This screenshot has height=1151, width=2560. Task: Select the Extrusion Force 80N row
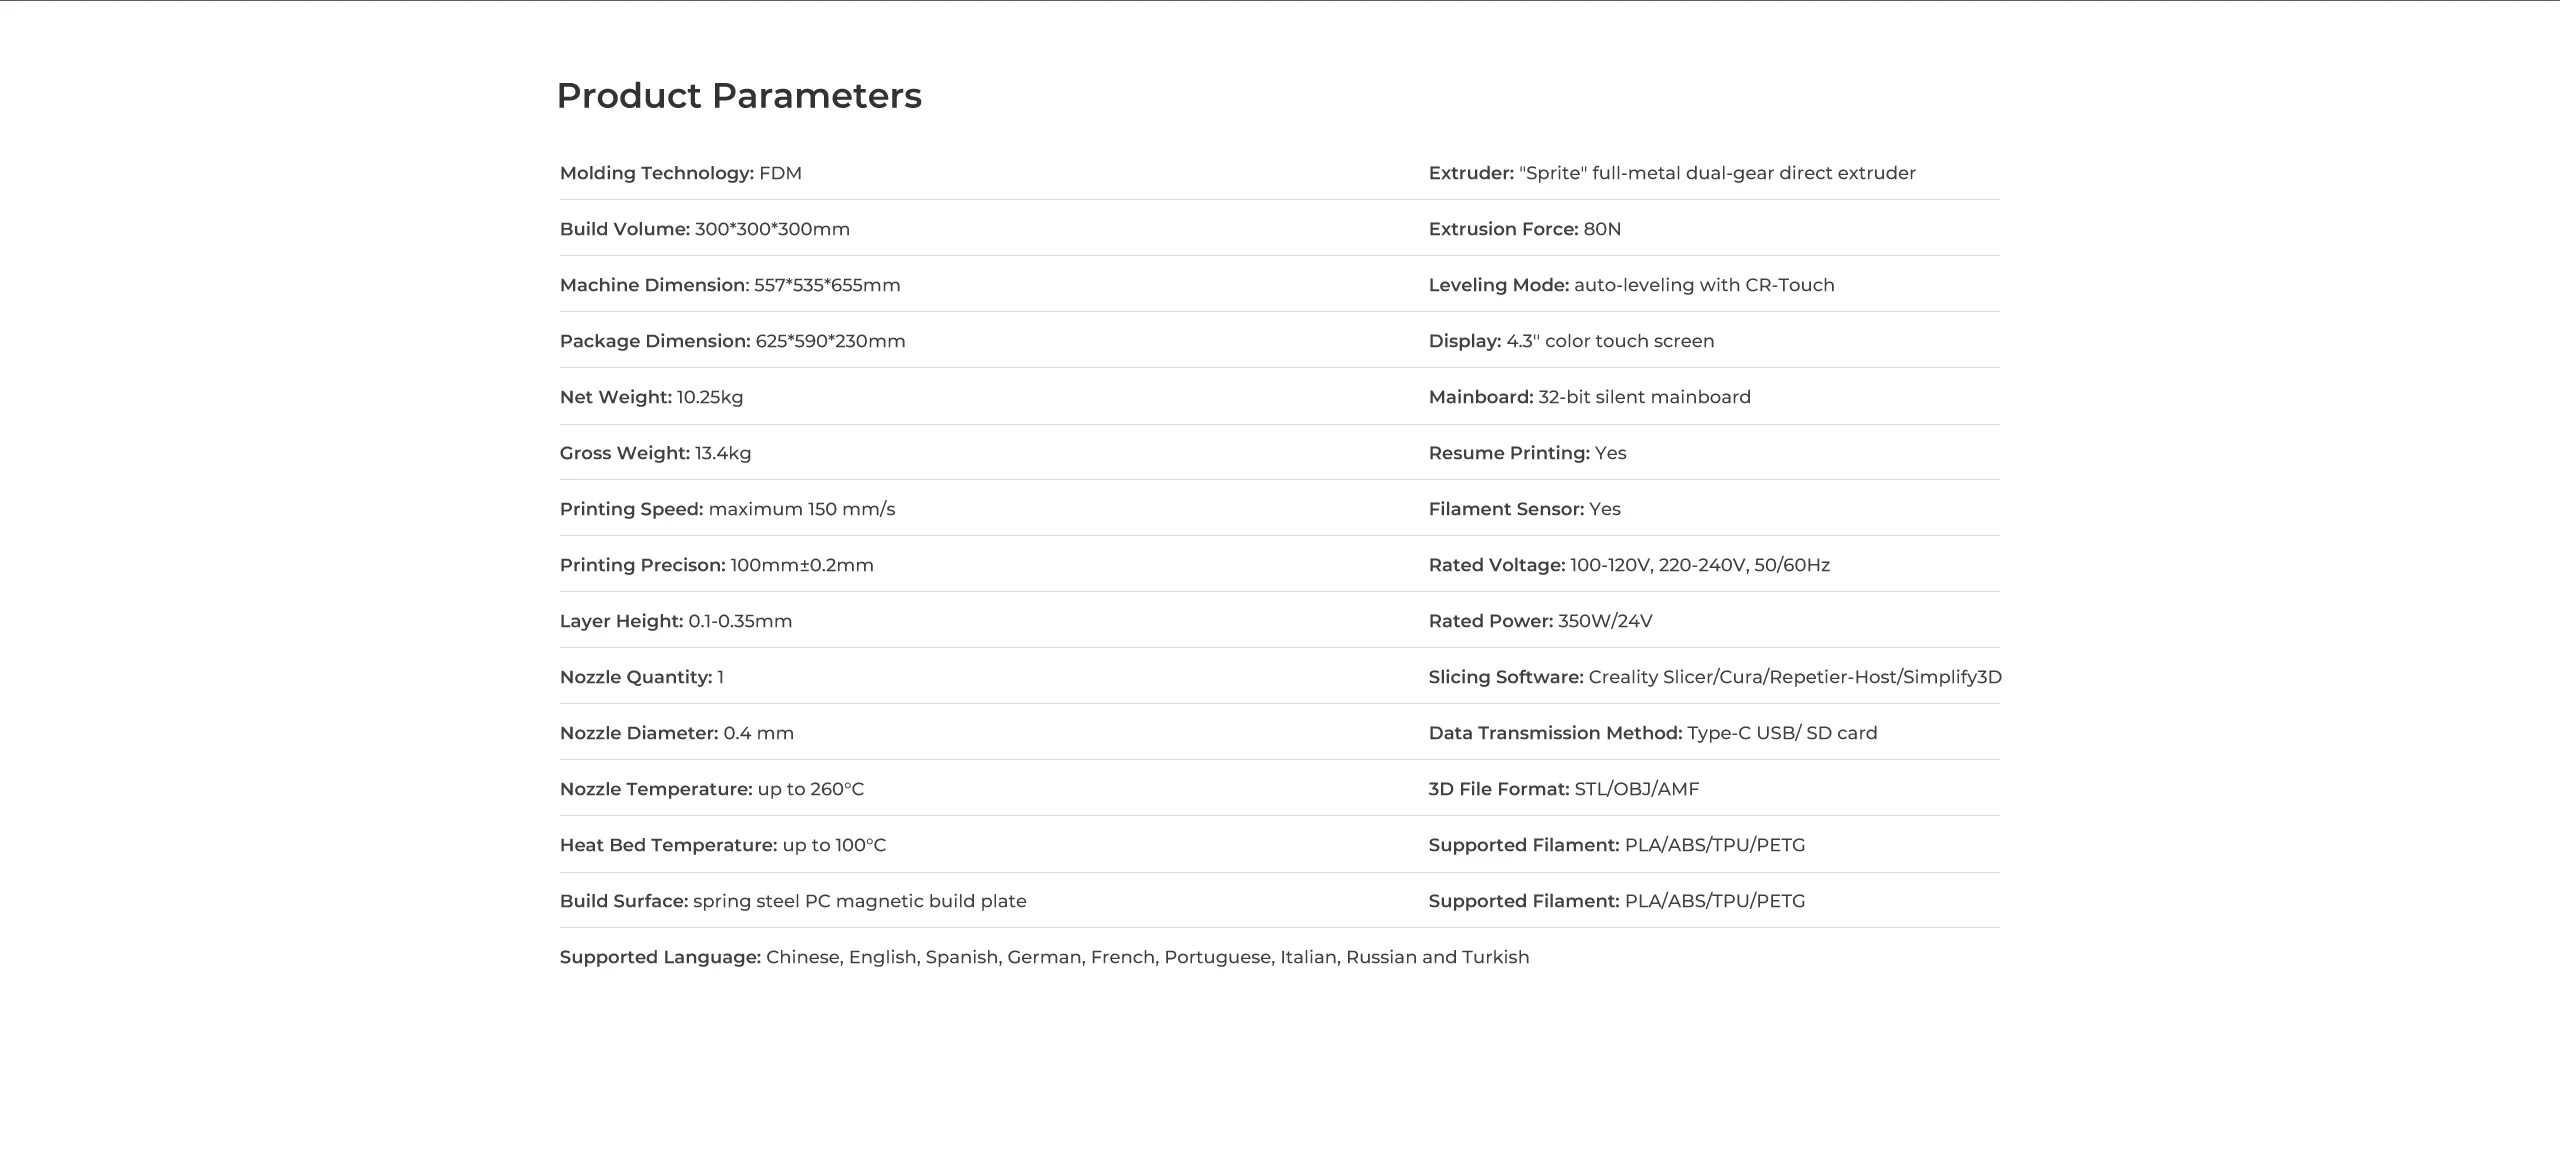click(x=1524, y=229)
